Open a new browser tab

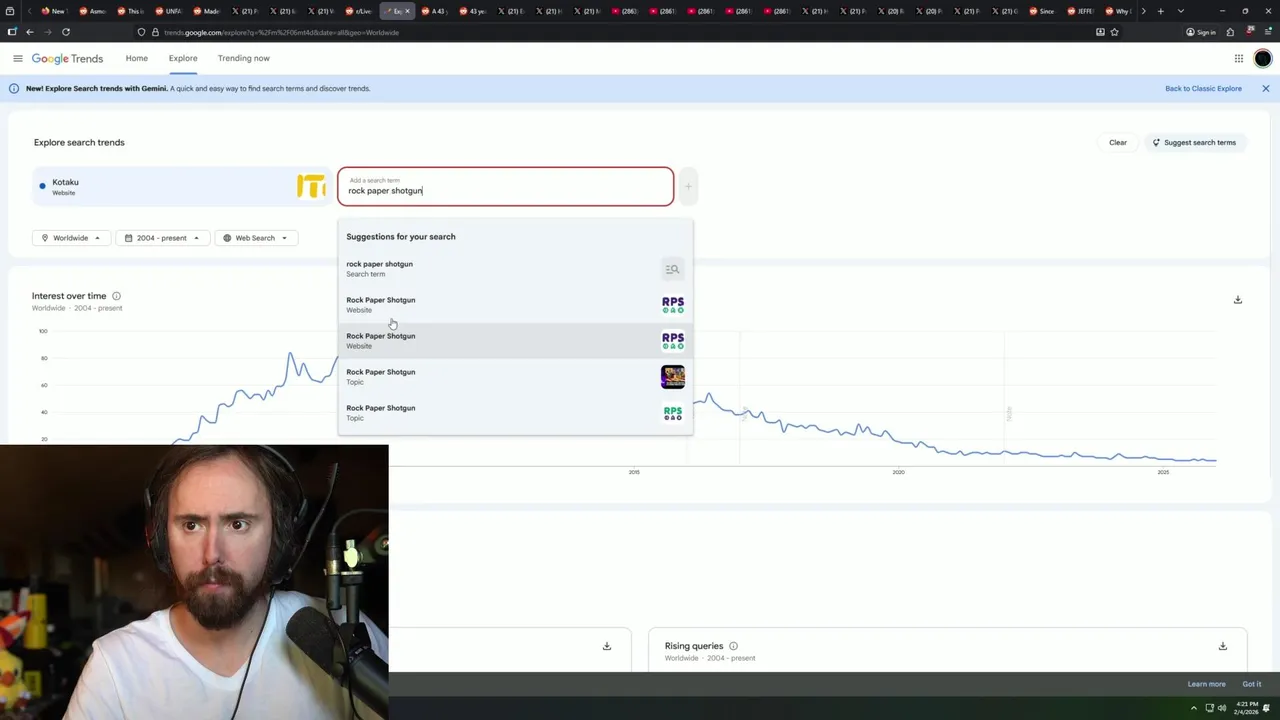[x=1160, y=11]
